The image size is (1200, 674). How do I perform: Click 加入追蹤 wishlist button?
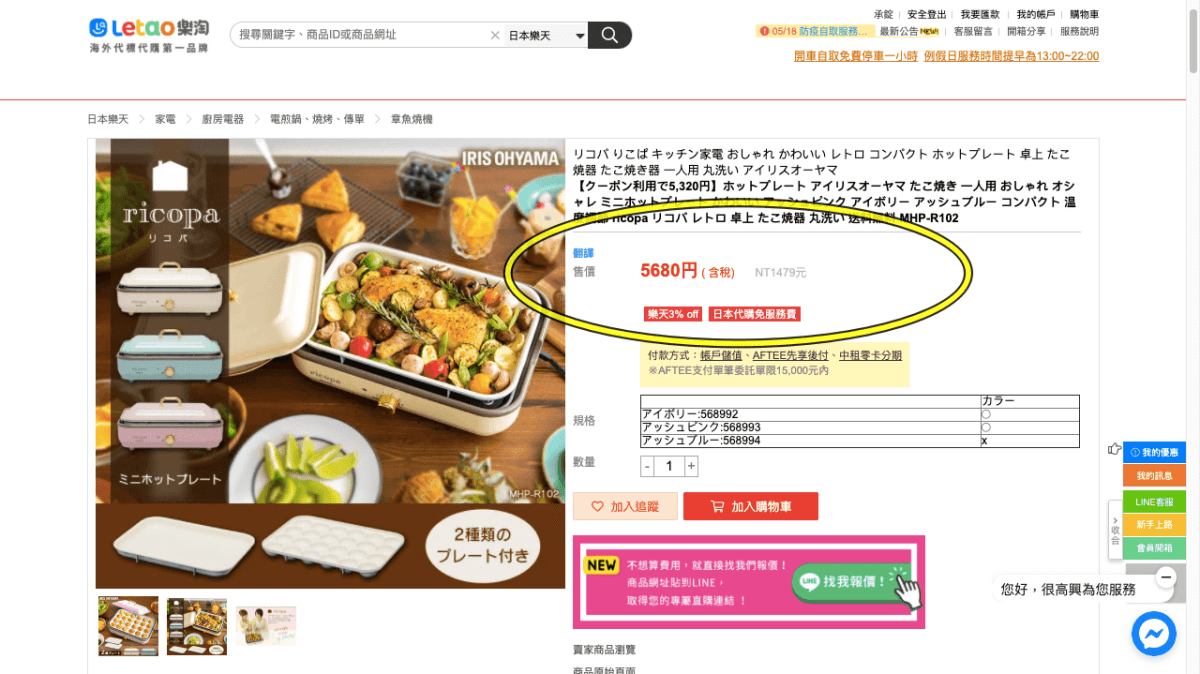pos(625,506)
